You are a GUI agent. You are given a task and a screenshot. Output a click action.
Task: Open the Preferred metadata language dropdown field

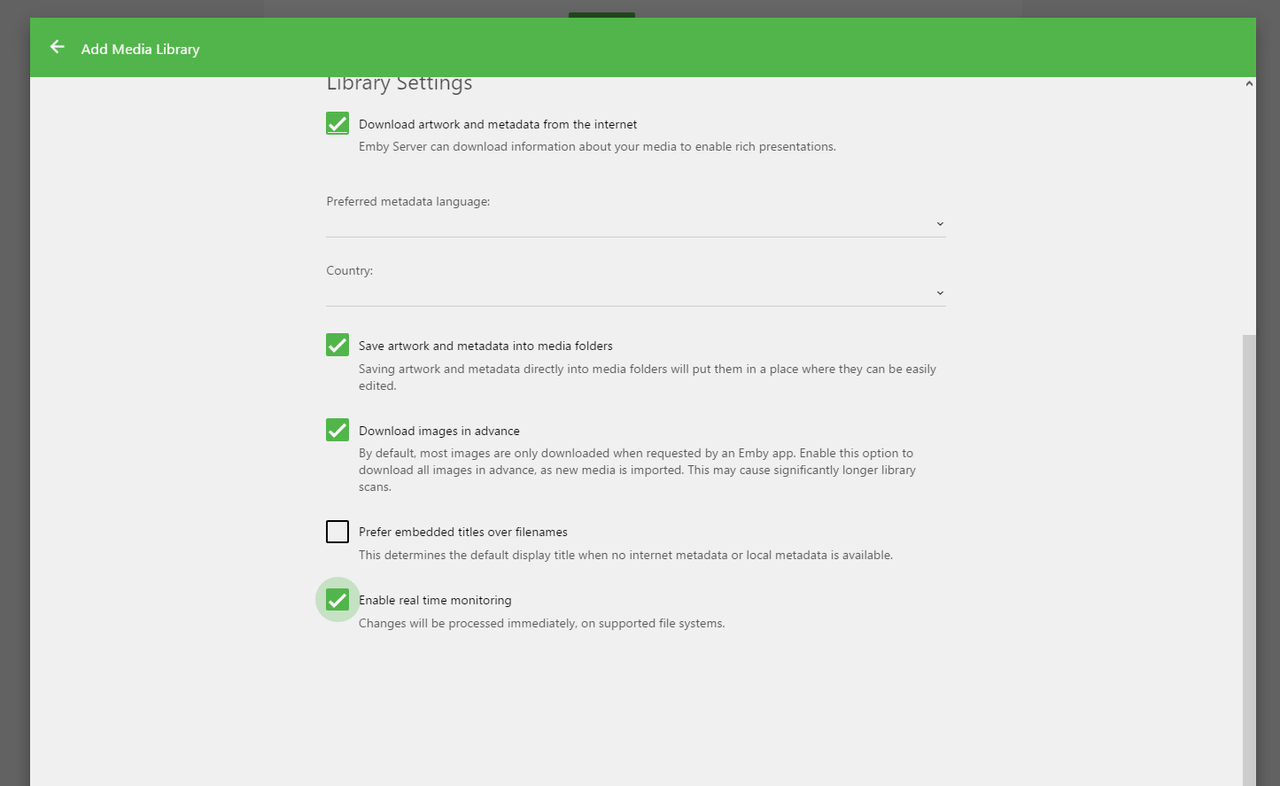click(636, 224)
